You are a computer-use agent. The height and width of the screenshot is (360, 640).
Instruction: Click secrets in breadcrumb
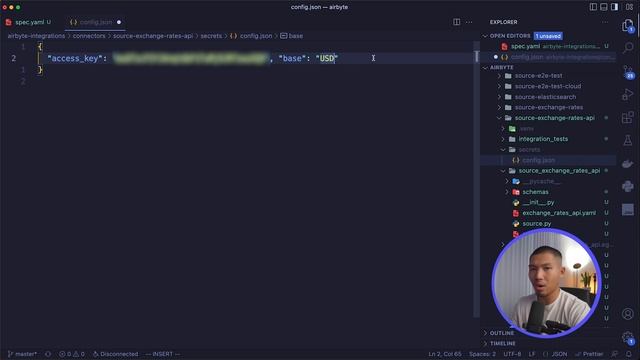click(x=211, y=36)
